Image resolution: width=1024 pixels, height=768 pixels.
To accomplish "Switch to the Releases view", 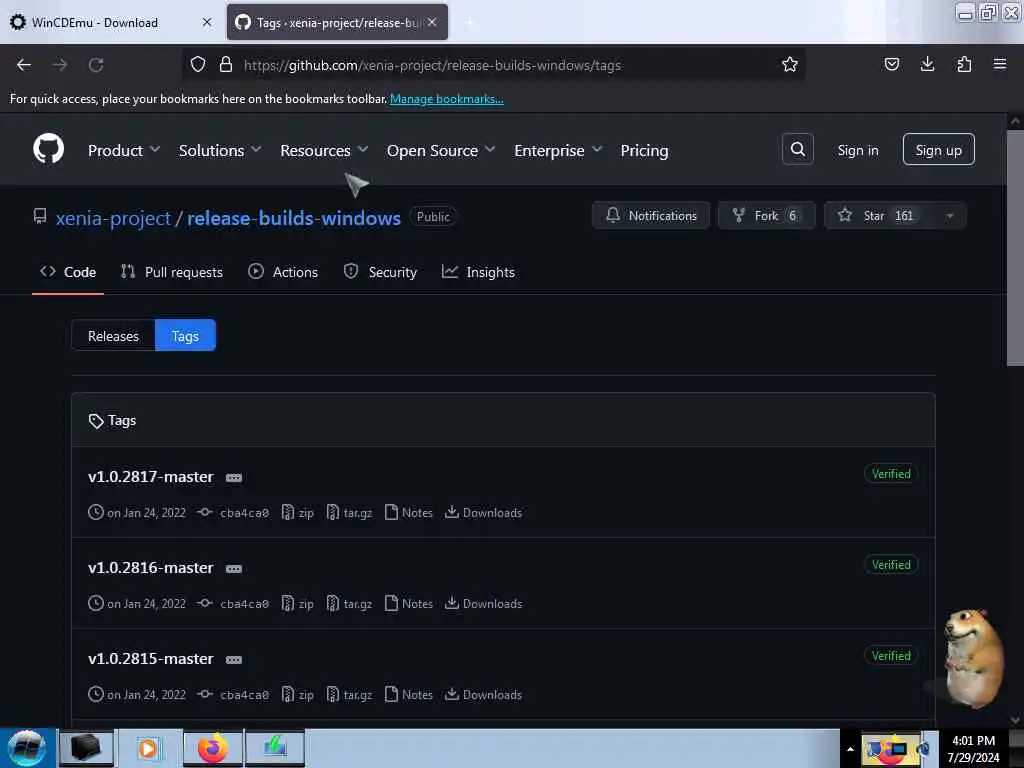I will (x=114, y=336).
